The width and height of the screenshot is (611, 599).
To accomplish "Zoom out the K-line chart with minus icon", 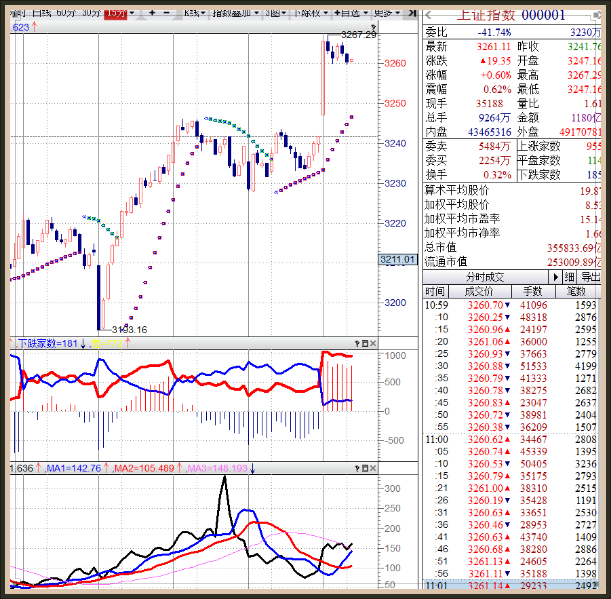I will coord(166,13).
